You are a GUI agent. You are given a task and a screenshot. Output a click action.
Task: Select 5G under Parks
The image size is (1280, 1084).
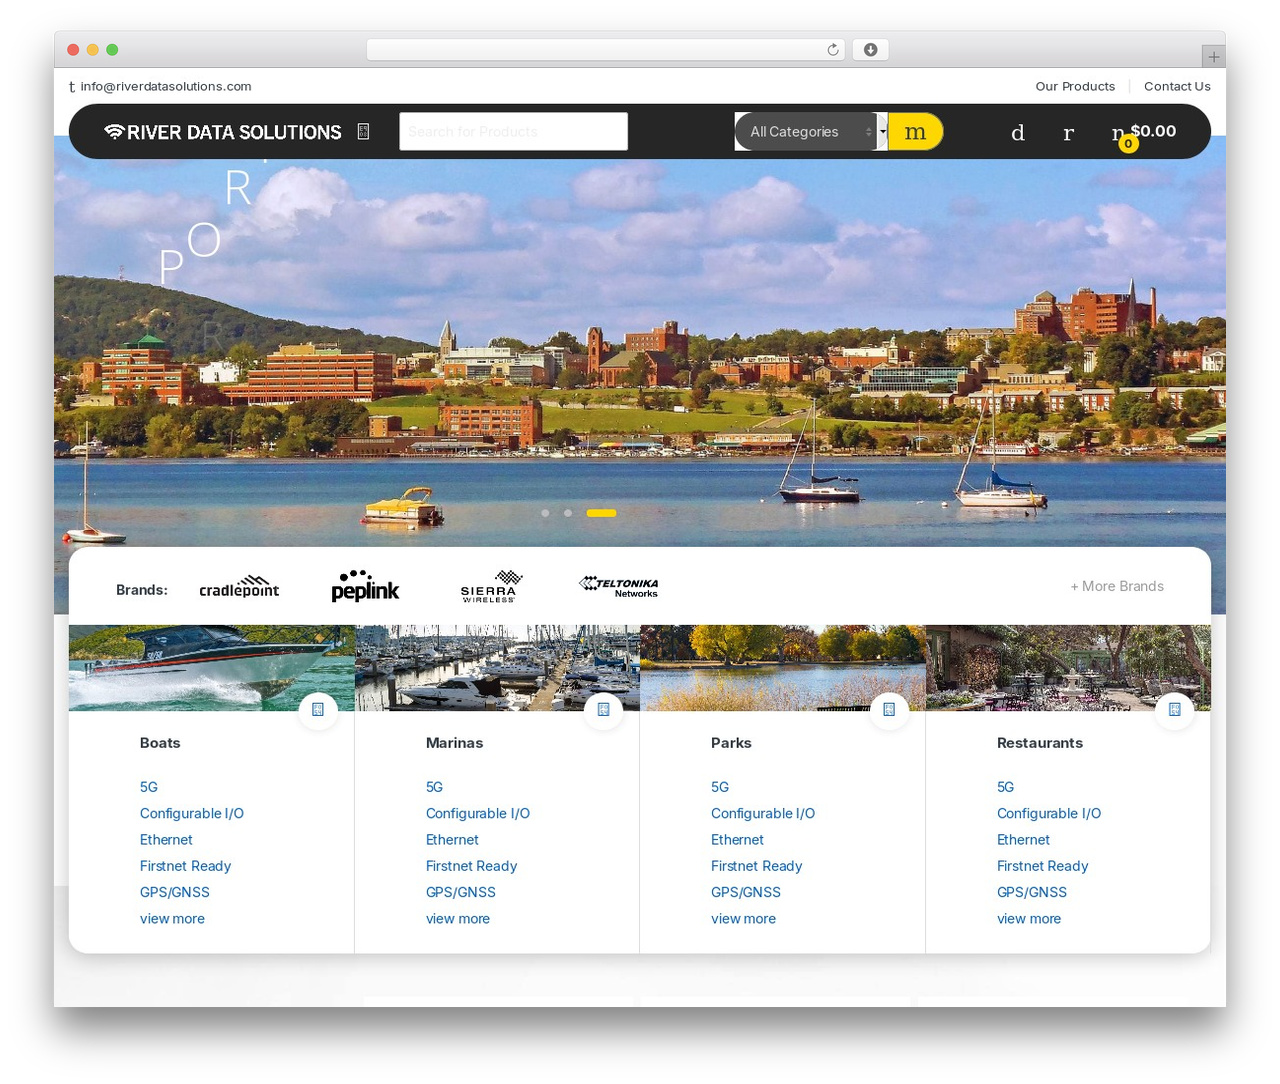(720, 787)
